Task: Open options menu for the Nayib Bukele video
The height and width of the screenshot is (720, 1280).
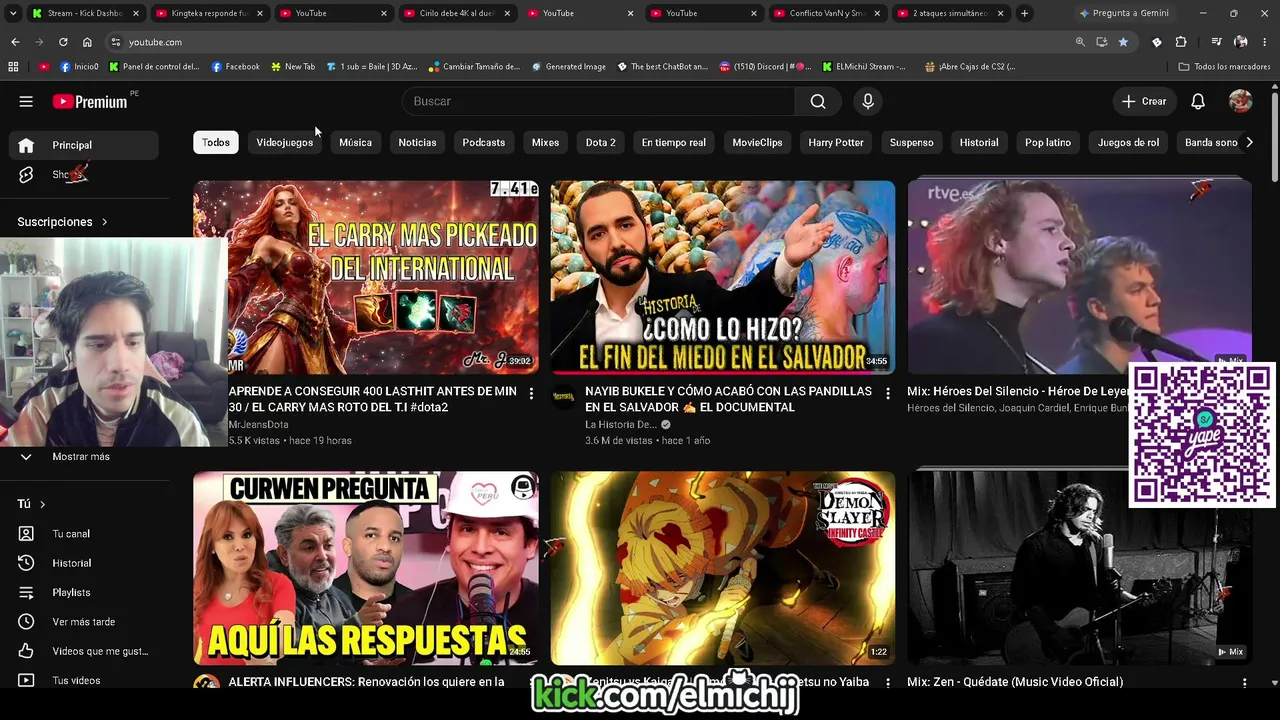Action: point(887,393)
